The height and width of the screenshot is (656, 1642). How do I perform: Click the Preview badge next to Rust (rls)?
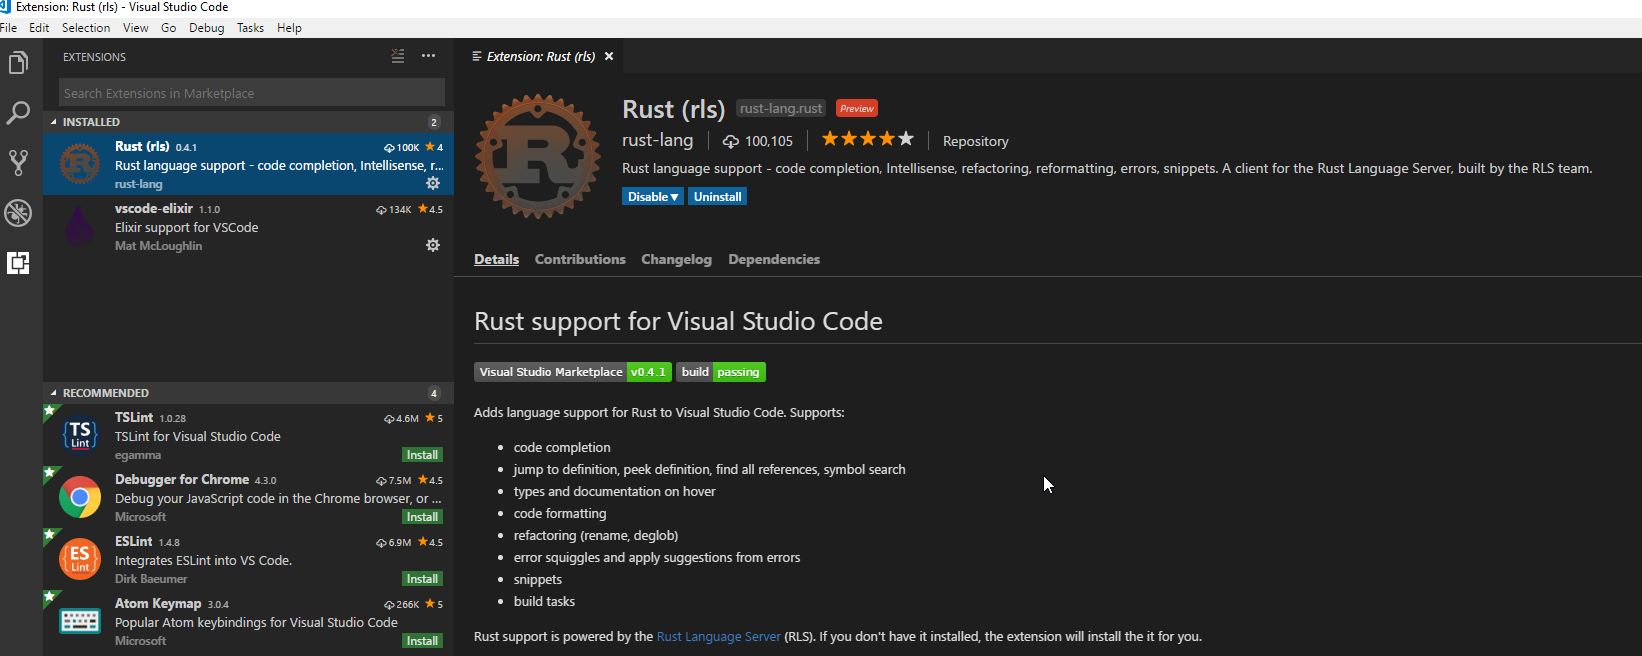click(x=857, y=108)
